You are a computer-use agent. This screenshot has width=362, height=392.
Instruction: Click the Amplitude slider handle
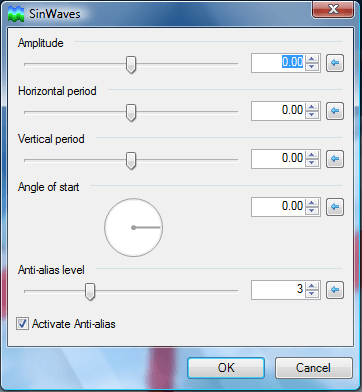pos(131,64)
